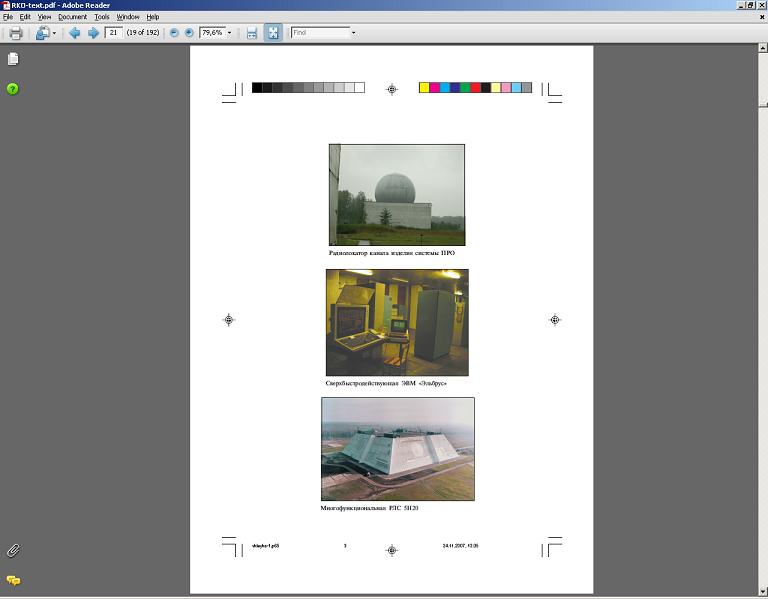
Task: Open the Attachments paperclip panel
Action: 13,550
